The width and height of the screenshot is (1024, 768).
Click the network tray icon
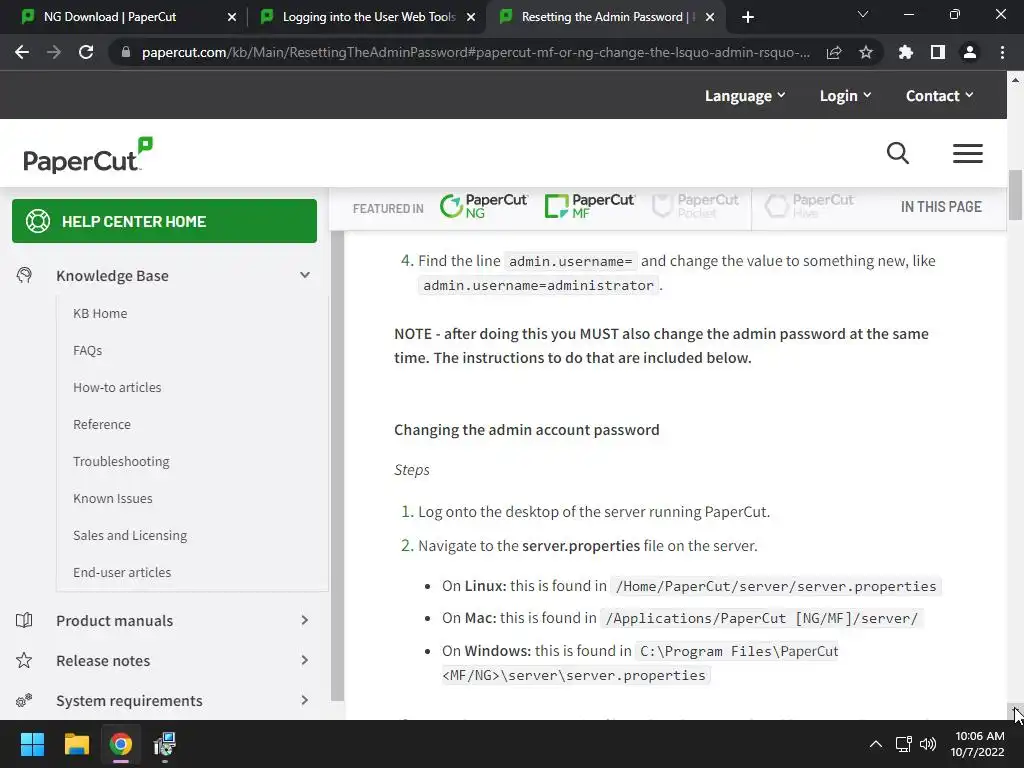(x=903, y=744)
